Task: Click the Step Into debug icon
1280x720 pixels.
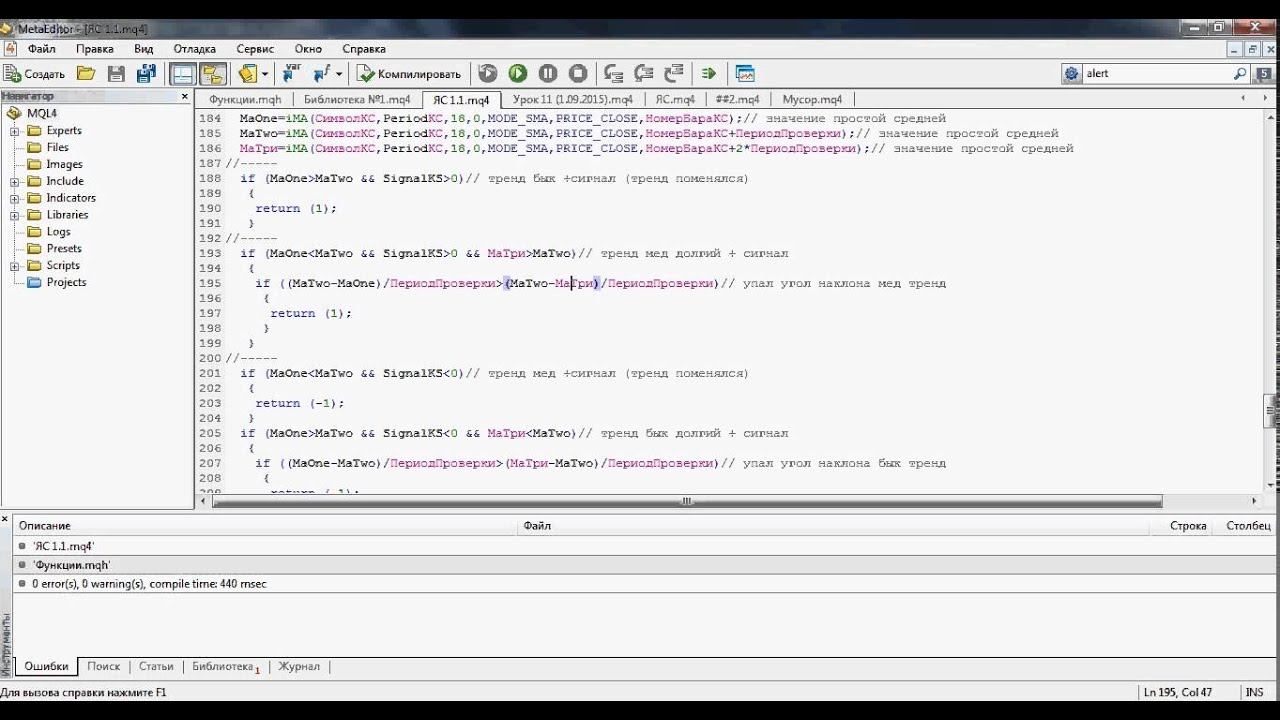Action: coord(614,73)
